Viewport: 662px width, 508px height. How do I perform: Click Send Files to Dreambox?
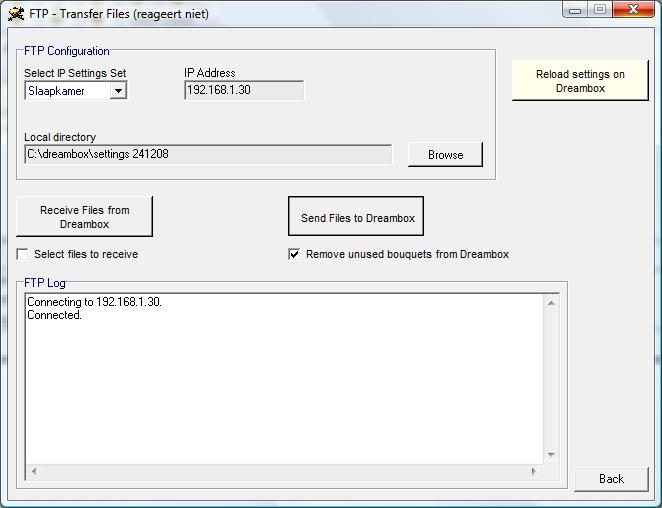[x=356, y=216]
